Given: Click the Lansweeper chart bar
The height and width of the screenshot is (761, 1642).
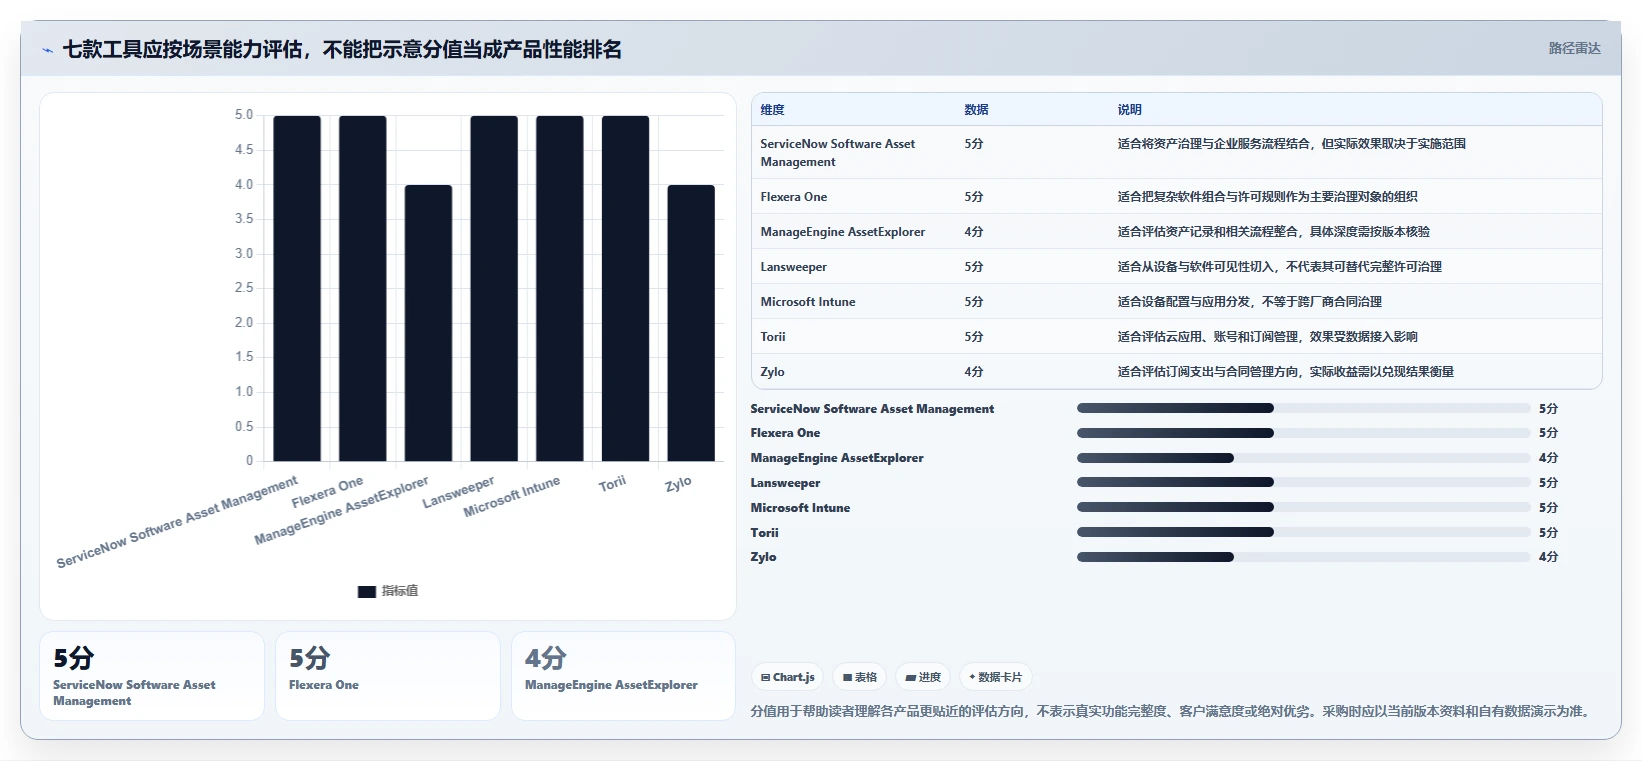Looking at the screenshot, I should tap(494, 288).
